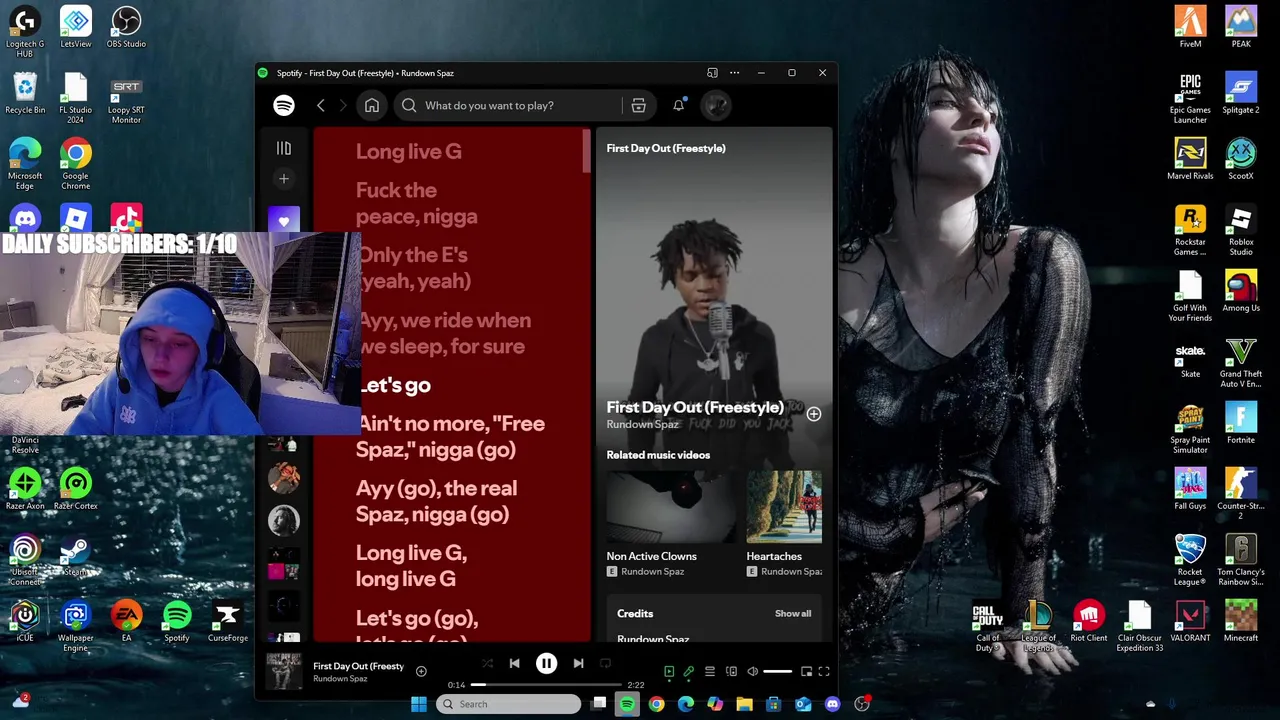Click 'Show all' in Credits section
The image size is (1280, 720).
pos(793,614)
